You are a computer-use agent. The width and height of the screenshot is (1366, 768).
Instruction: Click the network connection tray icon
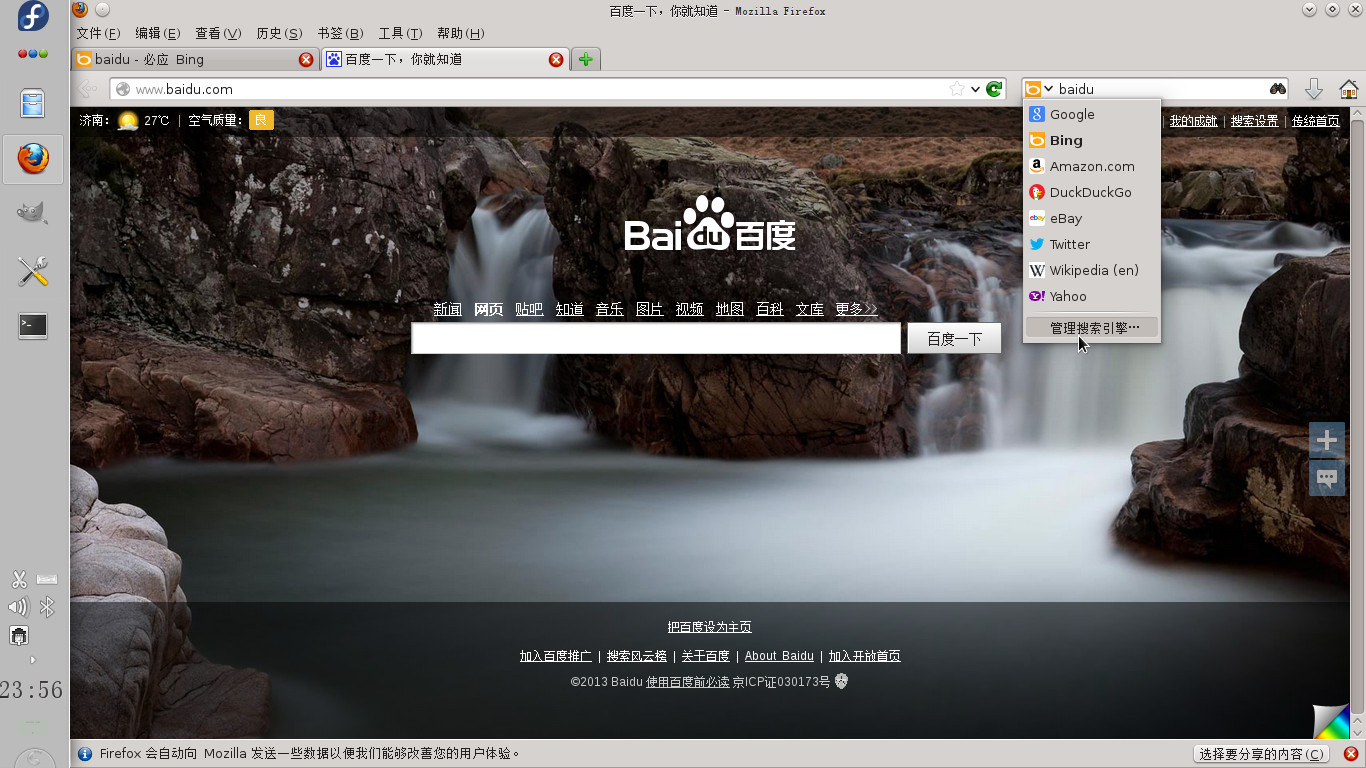point(19,636)
